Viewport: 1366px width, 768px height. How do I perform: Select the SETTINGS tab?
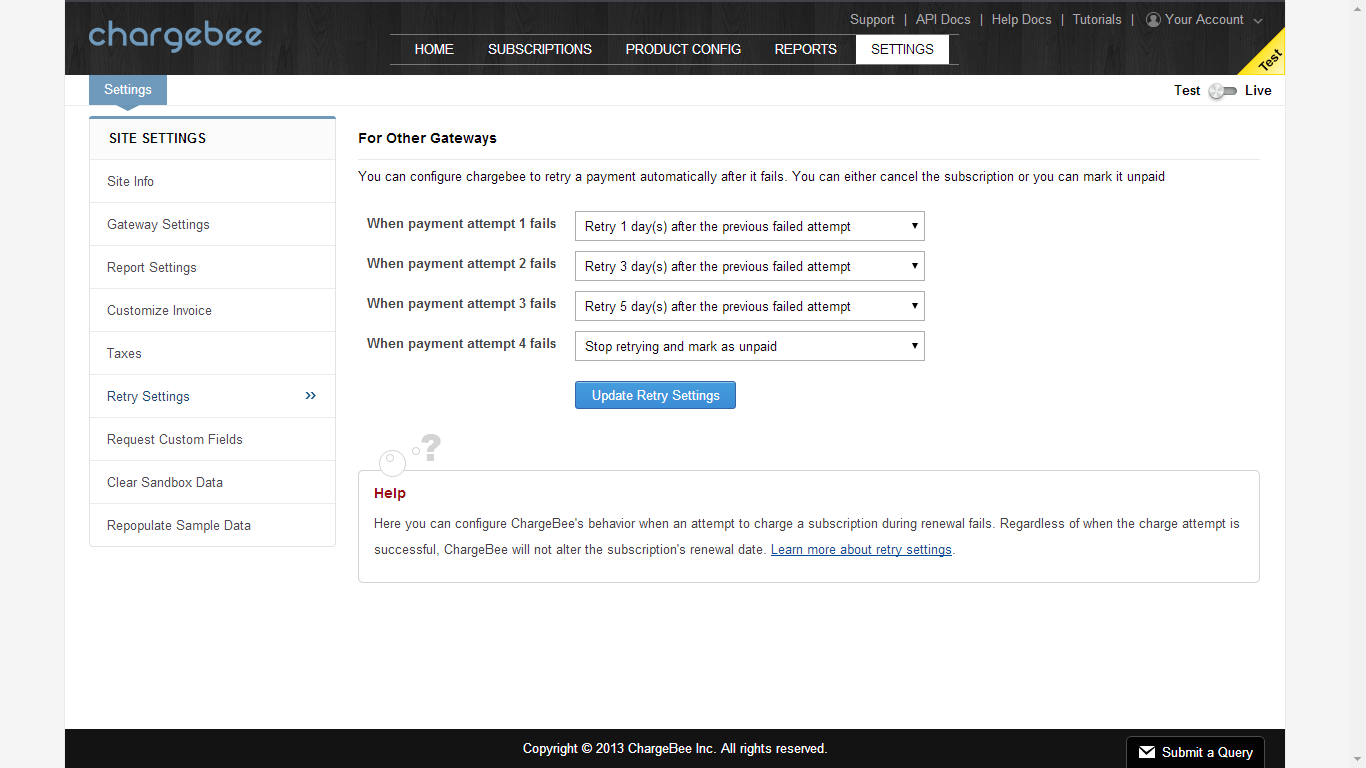point(902,49)
